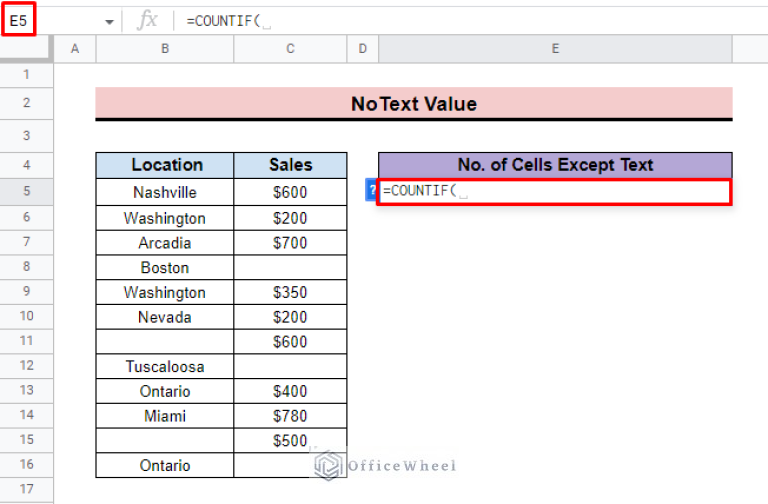
Task: Select row 12 header
Action: pyautogui.click(x=26, y=366)
